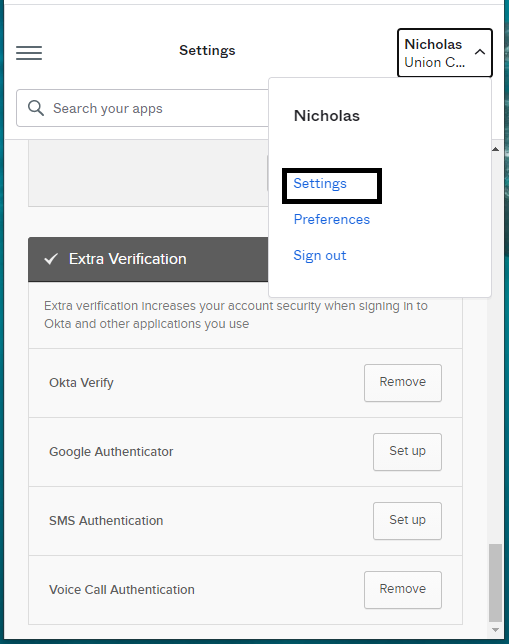Collapse the account menu using the chevron arrow
Screen dimensions: 509x644
pos(479,52)
